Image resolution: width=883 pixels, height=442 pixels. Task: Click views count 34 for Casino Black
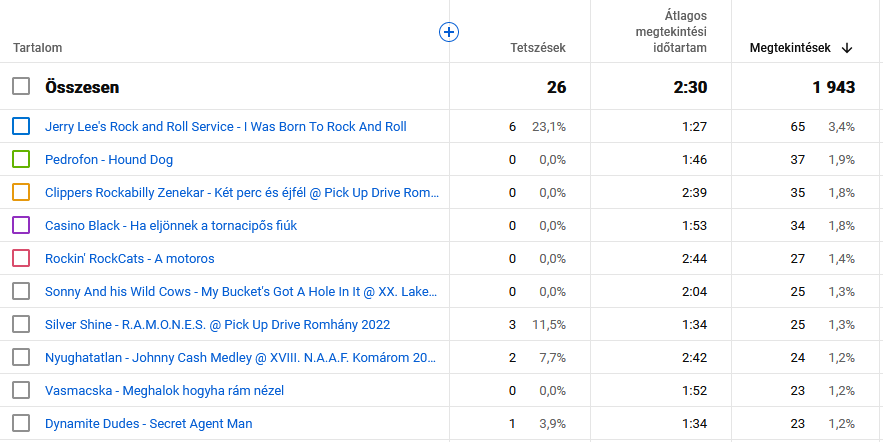pyautogui.click(x=797, y=226)
